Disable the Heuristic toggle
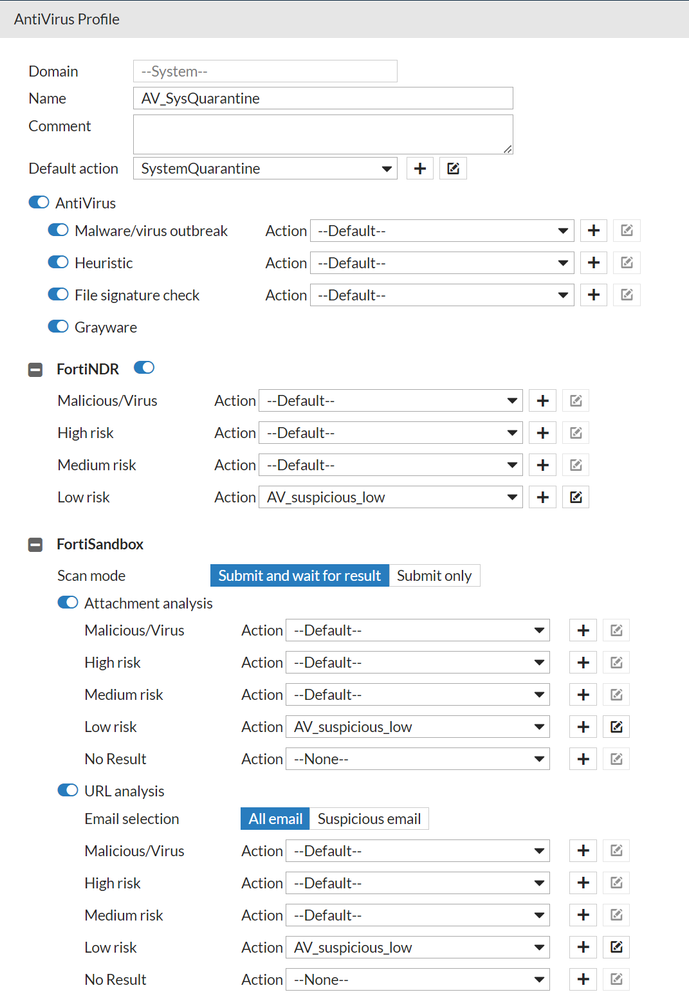Viewport: 689px width, 999px height. pos(59,263)
